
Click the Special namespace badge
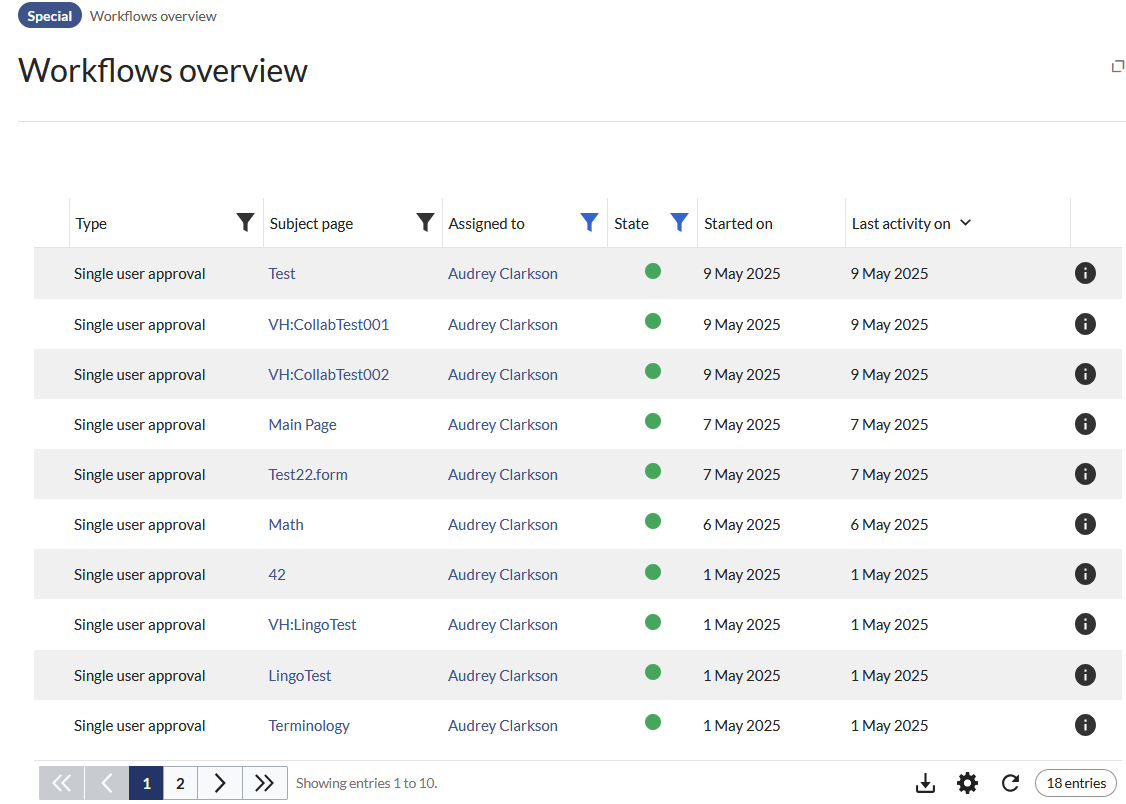50,16
